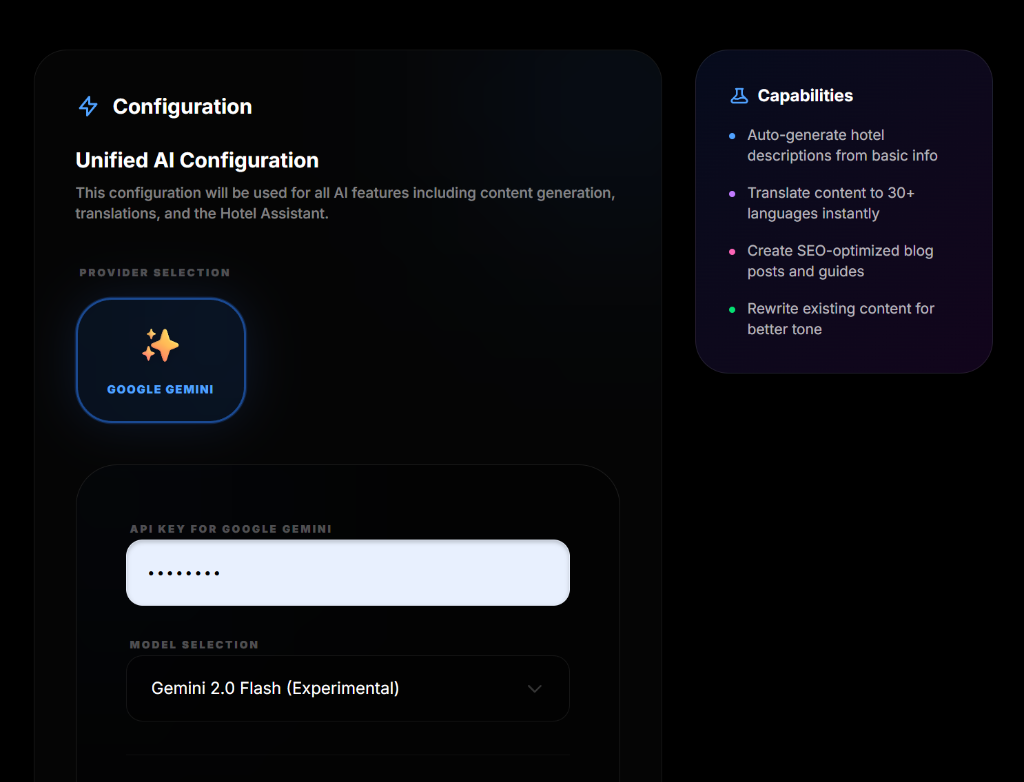
Task: Click the lightning bolt icon beside Configuration
Action: (x=88, y=107)
